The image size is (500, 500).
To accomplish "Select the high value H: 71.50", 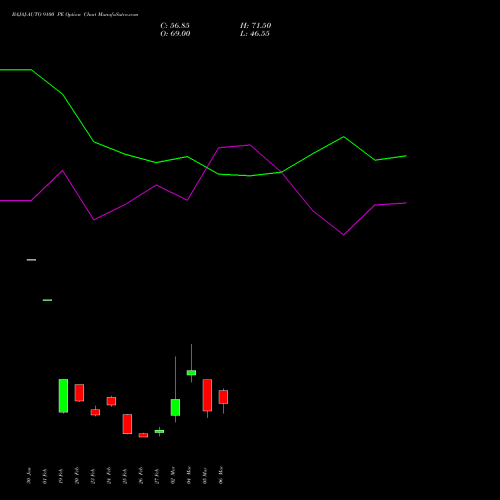I will pyautogui.click(x=256, y=26).
